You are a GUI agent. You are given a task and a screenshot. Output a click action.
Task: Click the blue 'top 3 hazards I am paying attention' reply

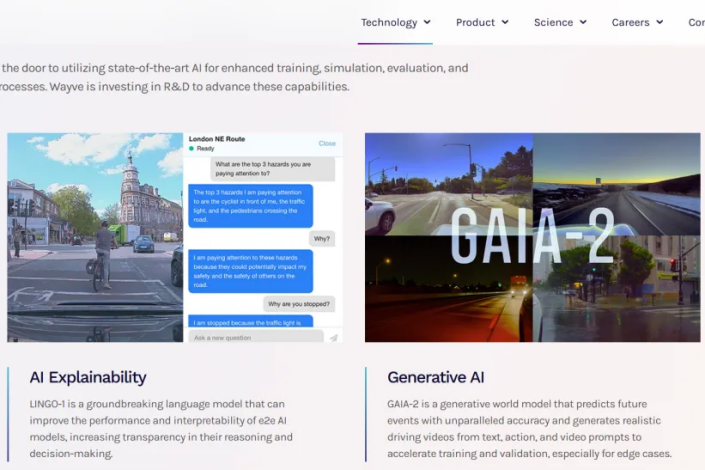pyautogui.click(x=250, y=206)
